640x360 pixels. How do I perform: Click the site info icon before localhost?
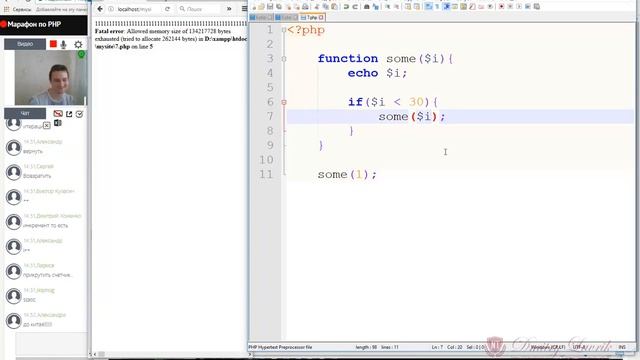(111, 9)
